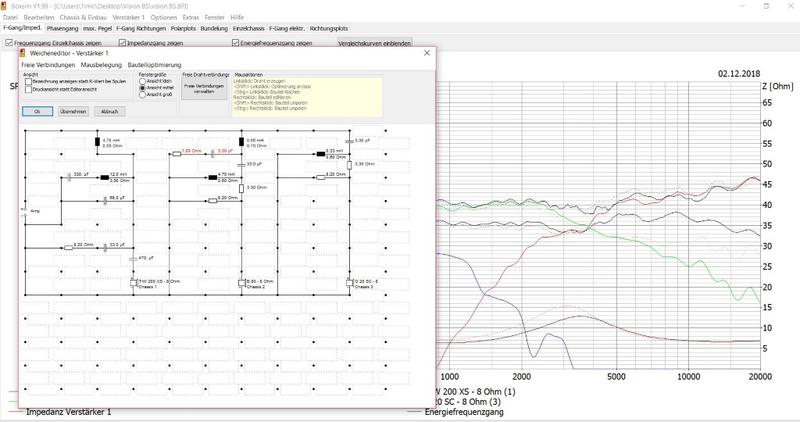Enable 'Druckansicht statt Editoransicht' checkbox
This screenshot has height=422, width=800.
pos(27,88)
